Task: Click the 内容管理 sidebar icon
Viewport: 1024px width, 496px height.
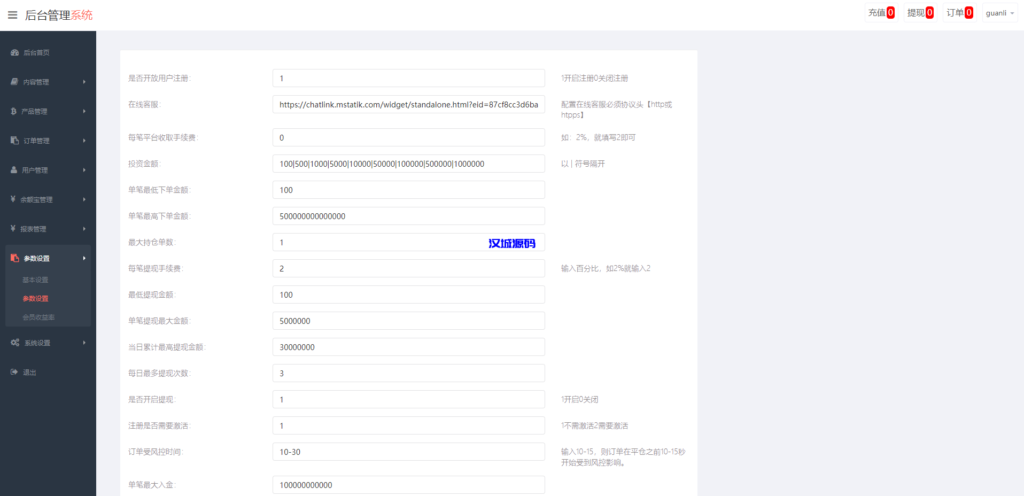Action: click(14, 82)
